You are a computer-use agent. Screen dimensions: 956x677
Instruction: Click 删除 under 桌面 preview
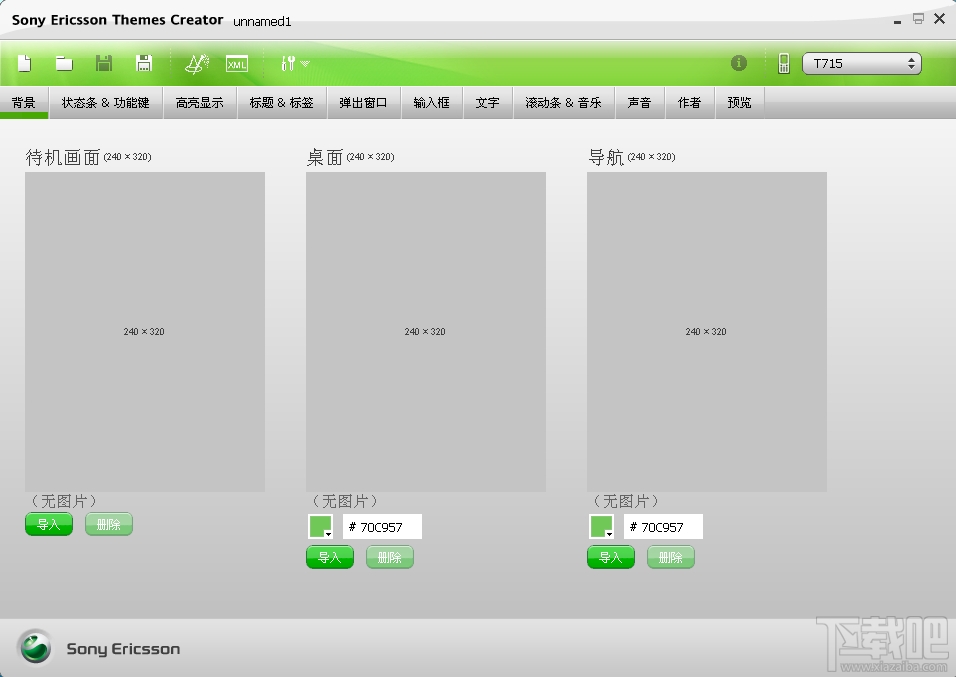pos(390,557)
